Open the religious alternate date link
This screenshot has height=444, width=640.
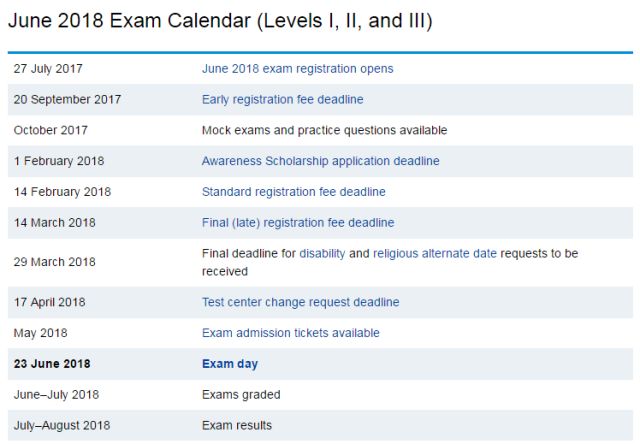point(435,254)
